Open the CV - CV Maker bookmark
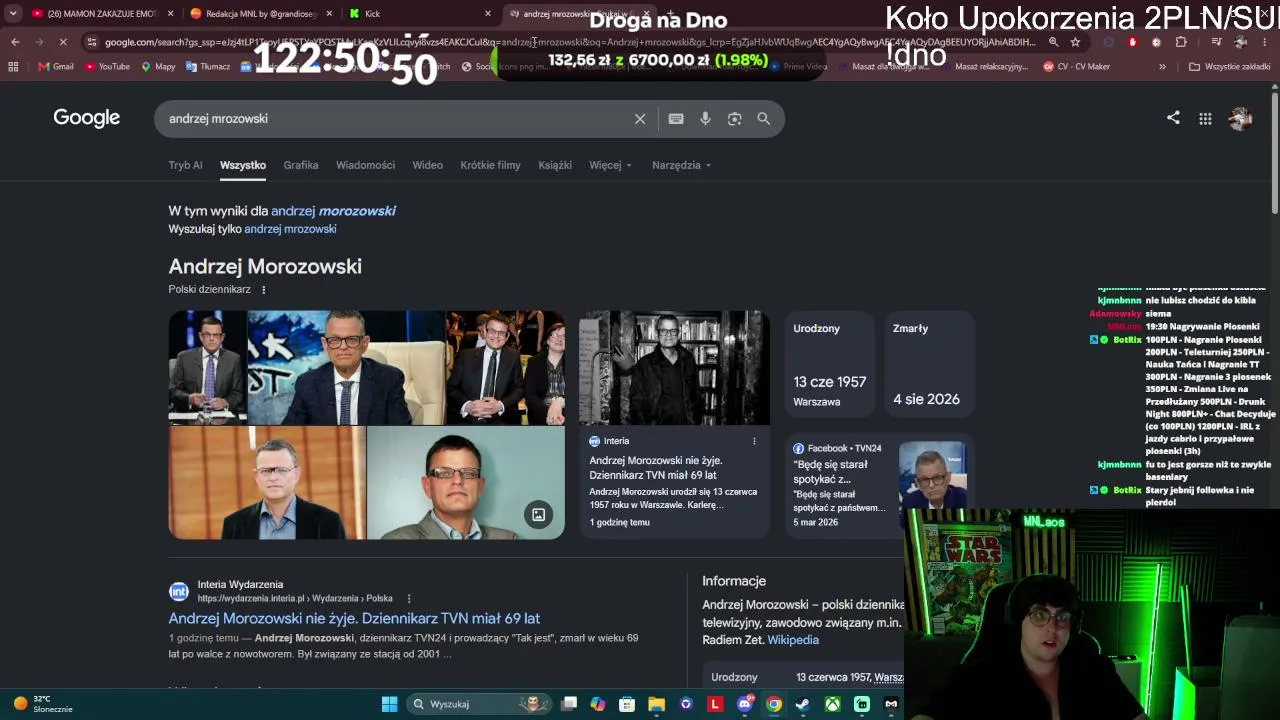This screenshot has height=720, width=1280. tap(1076, 67)
